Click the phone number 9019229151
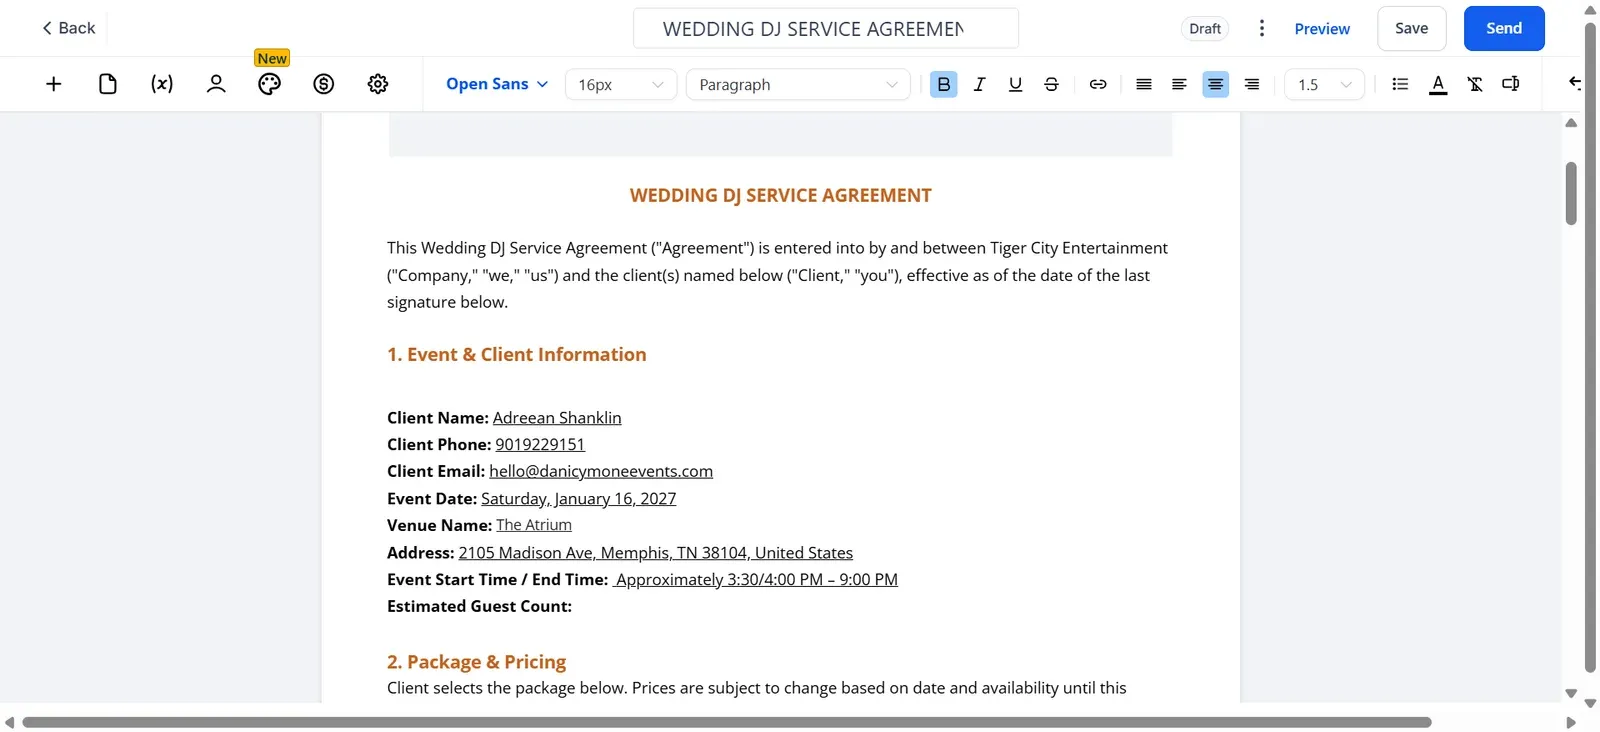Screen dimensions: 1600x732 coord(540,444)
